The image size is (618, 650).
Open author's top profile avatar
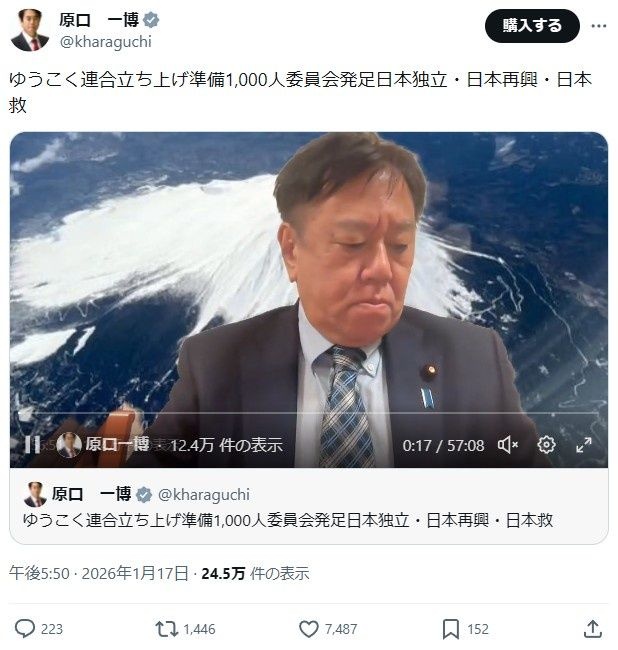click(x=30, y=30)
